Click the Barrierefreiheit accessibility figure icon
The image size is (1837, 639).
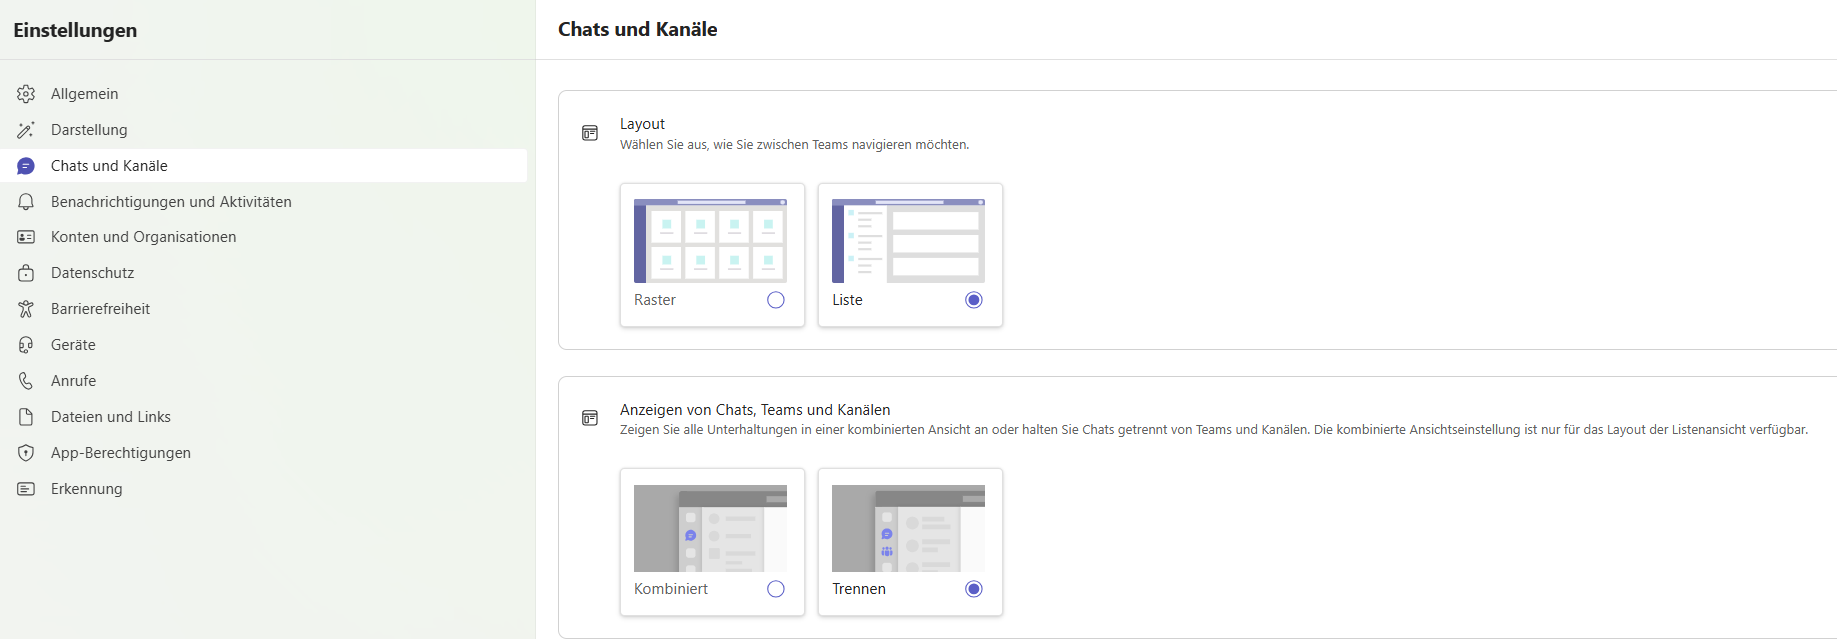click(26, 309)
